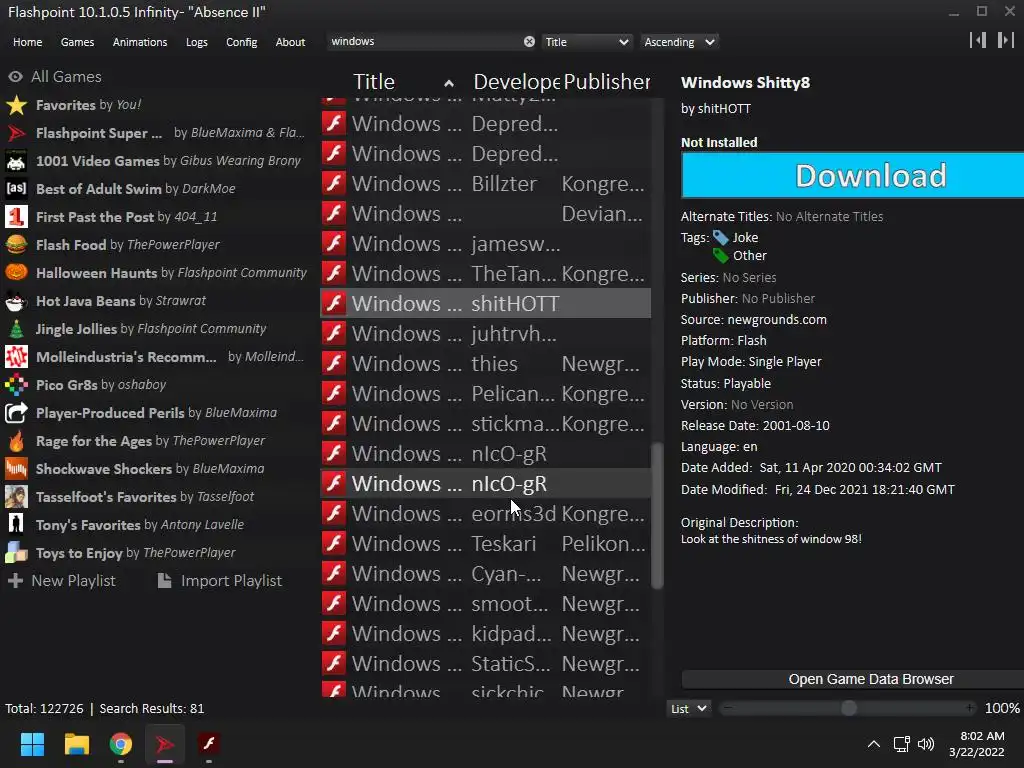Viewport: 1024px width, 768px height.
Task: Open File Explorer from taskbar
Action: click(76, 744)
